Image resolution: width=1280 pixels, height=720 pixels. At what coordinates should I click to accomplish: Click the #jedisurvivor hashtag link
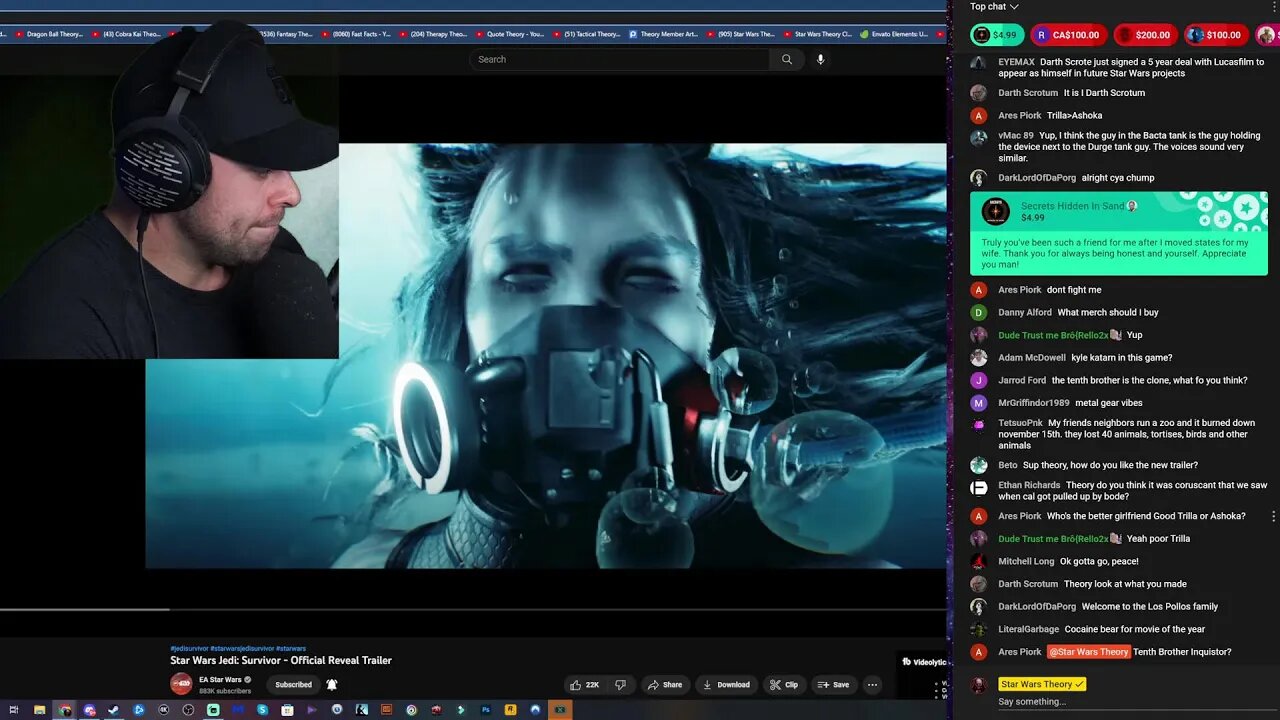(x=189, y=648)
